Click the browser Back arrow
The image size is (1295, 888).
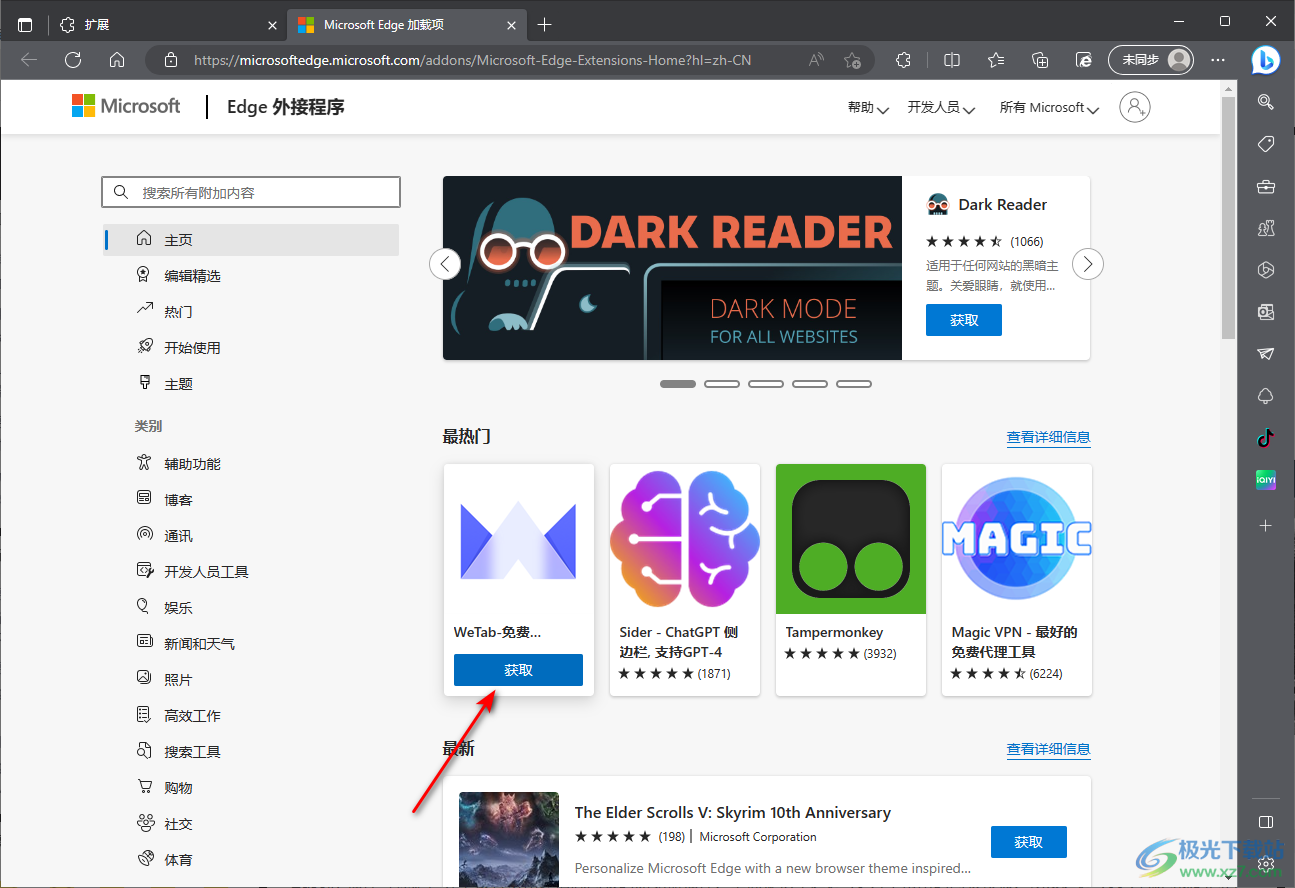pyautogui.click(x=29, y=60)
